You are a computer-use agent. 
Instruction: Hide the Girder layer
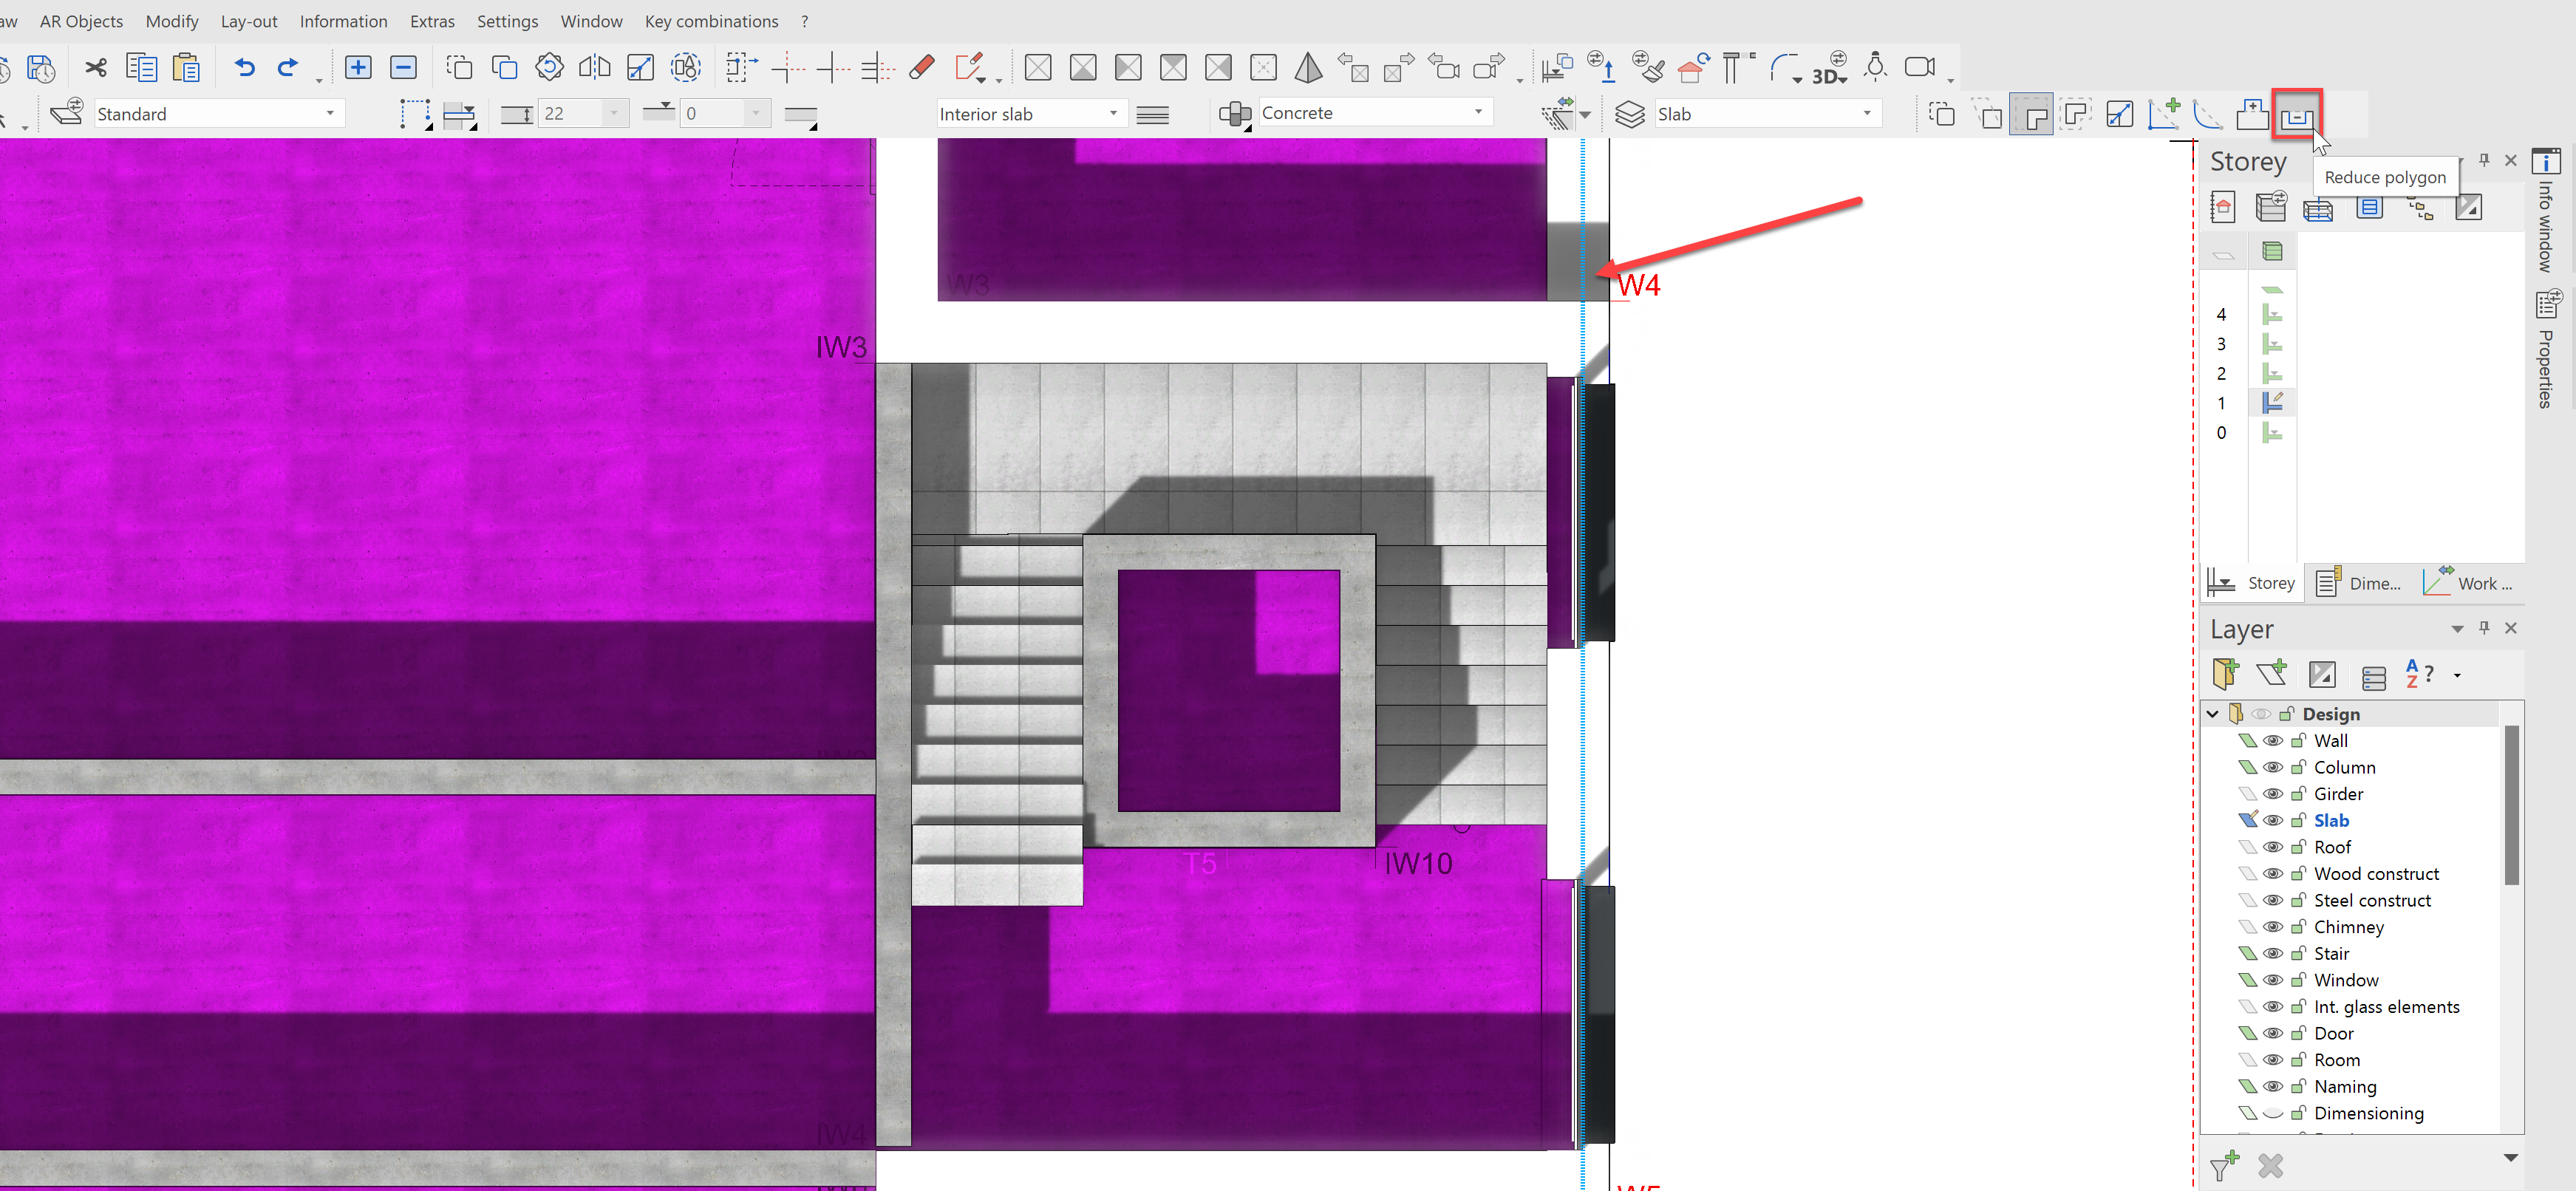coord(2273,794)
